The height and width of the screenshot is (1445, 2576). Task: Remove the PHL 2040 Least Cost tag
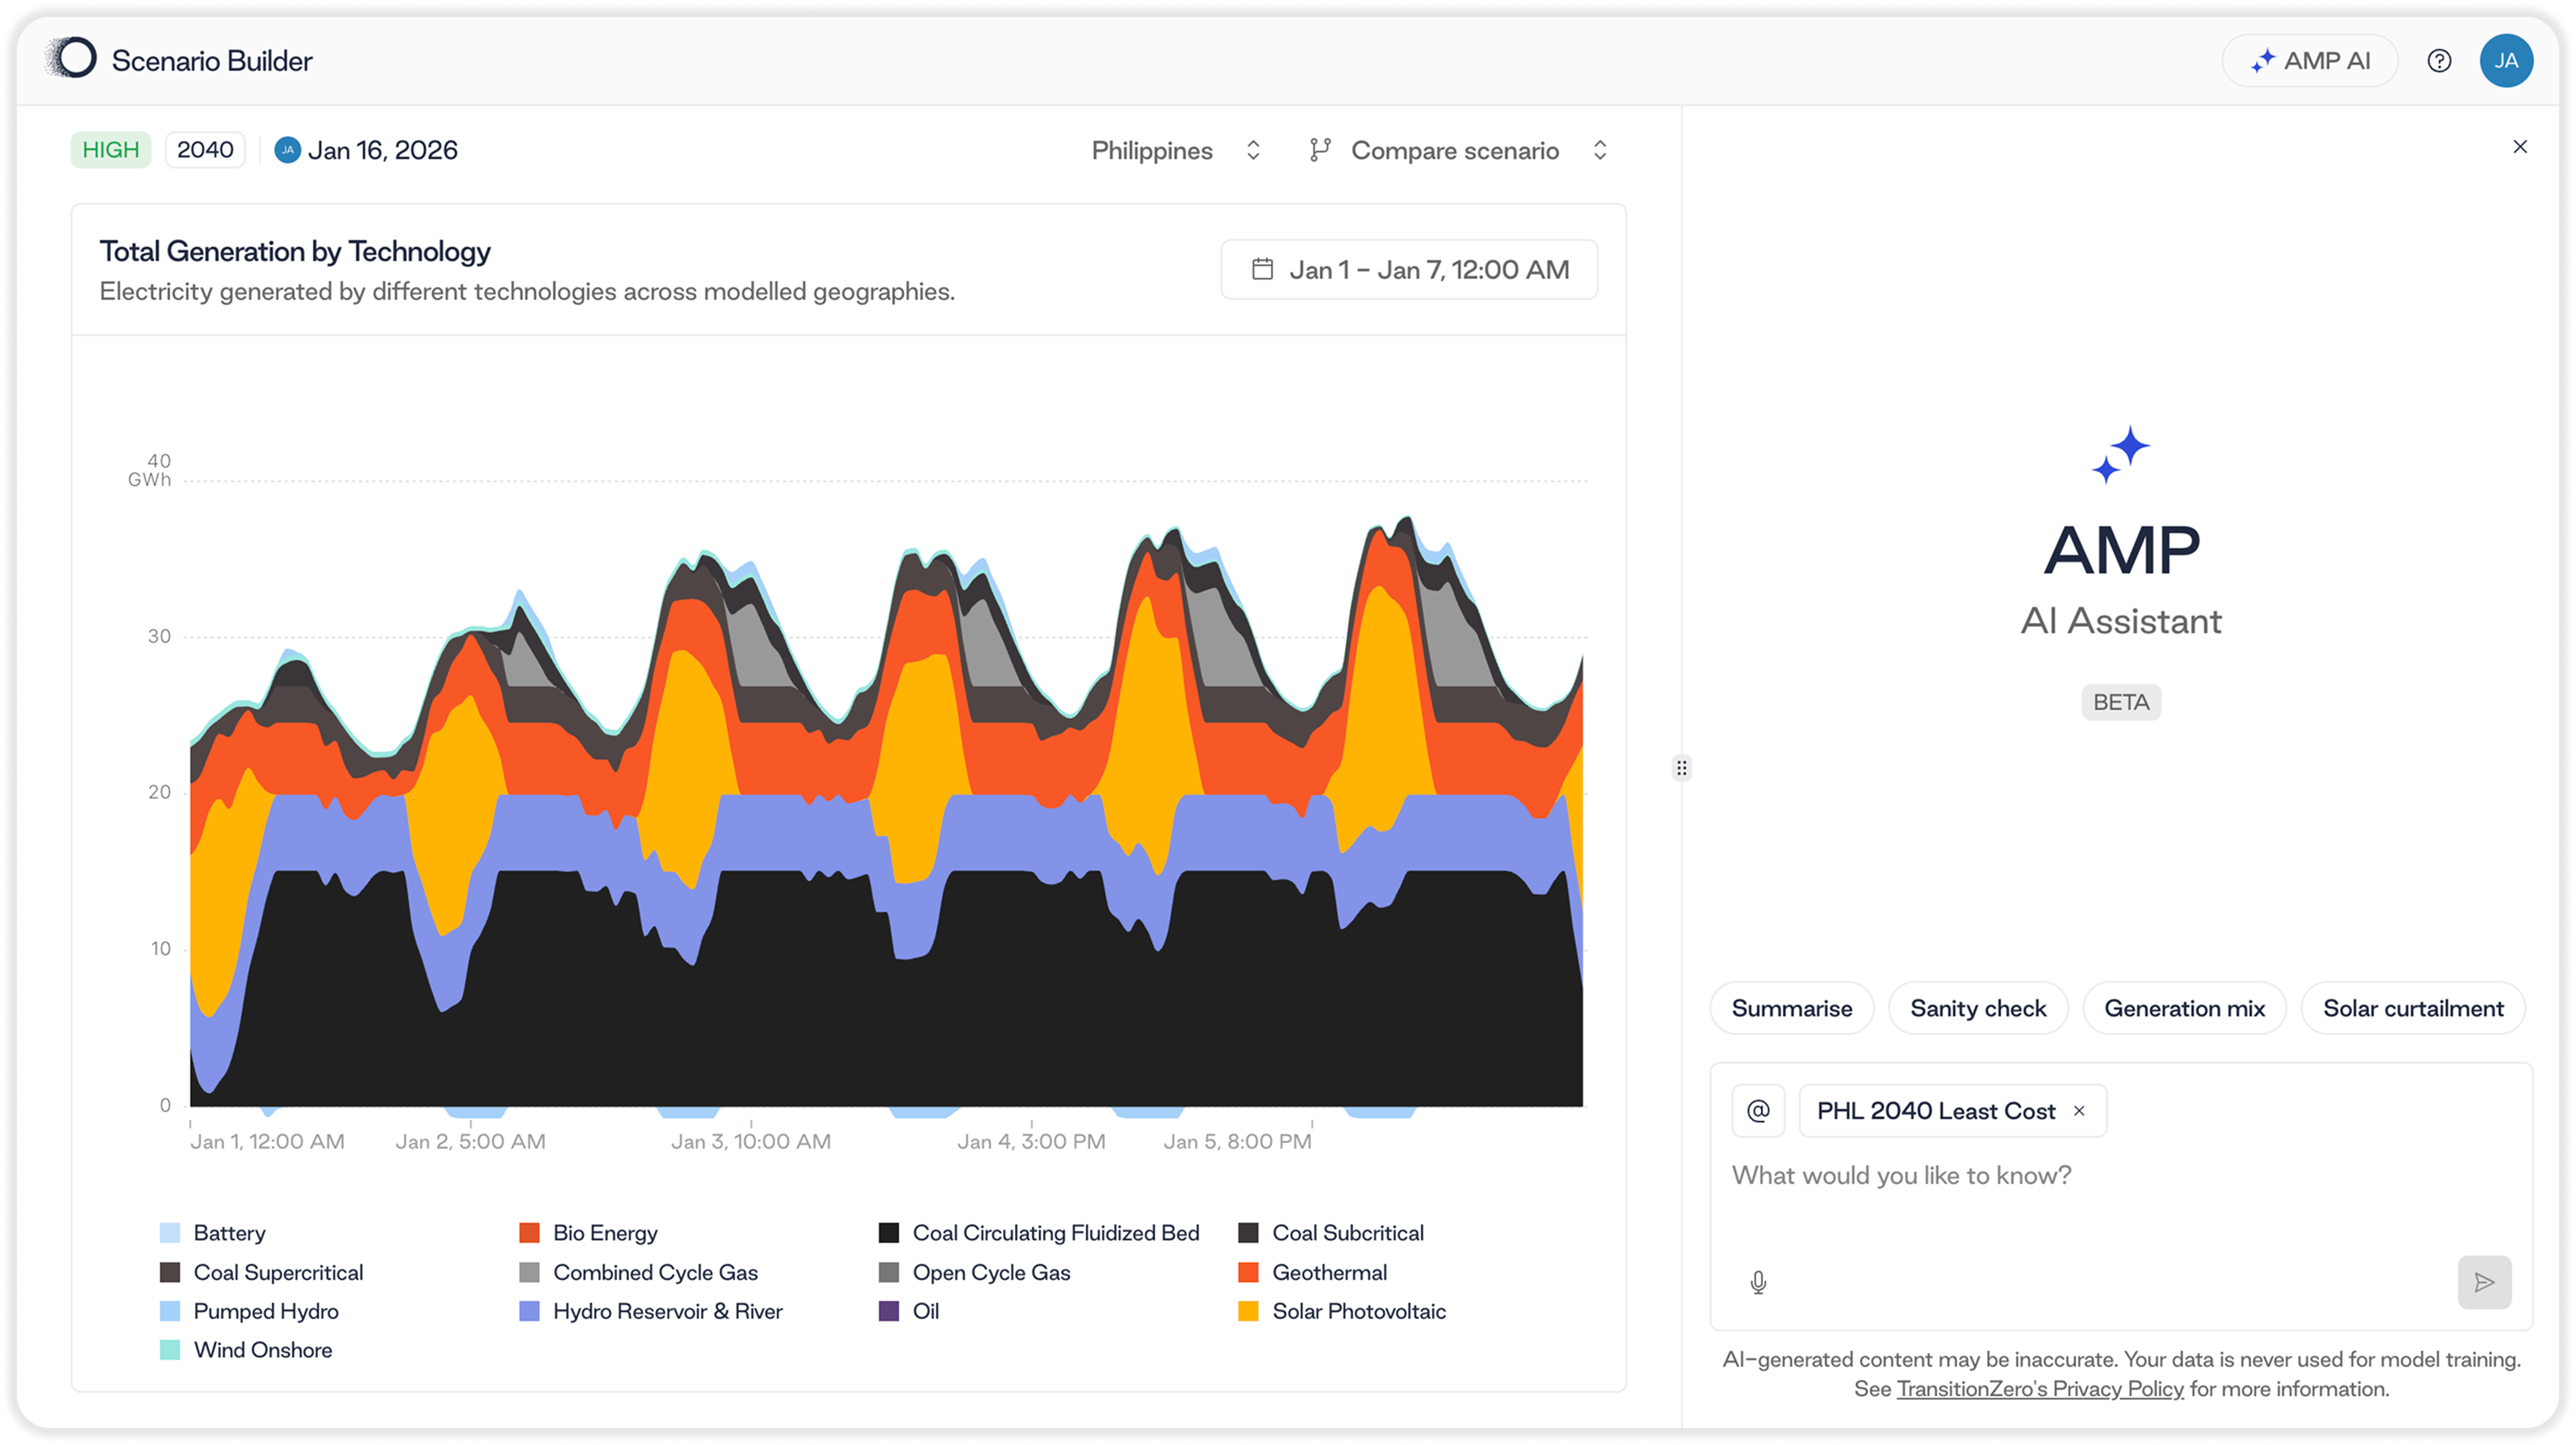tap(2079, 1111)
